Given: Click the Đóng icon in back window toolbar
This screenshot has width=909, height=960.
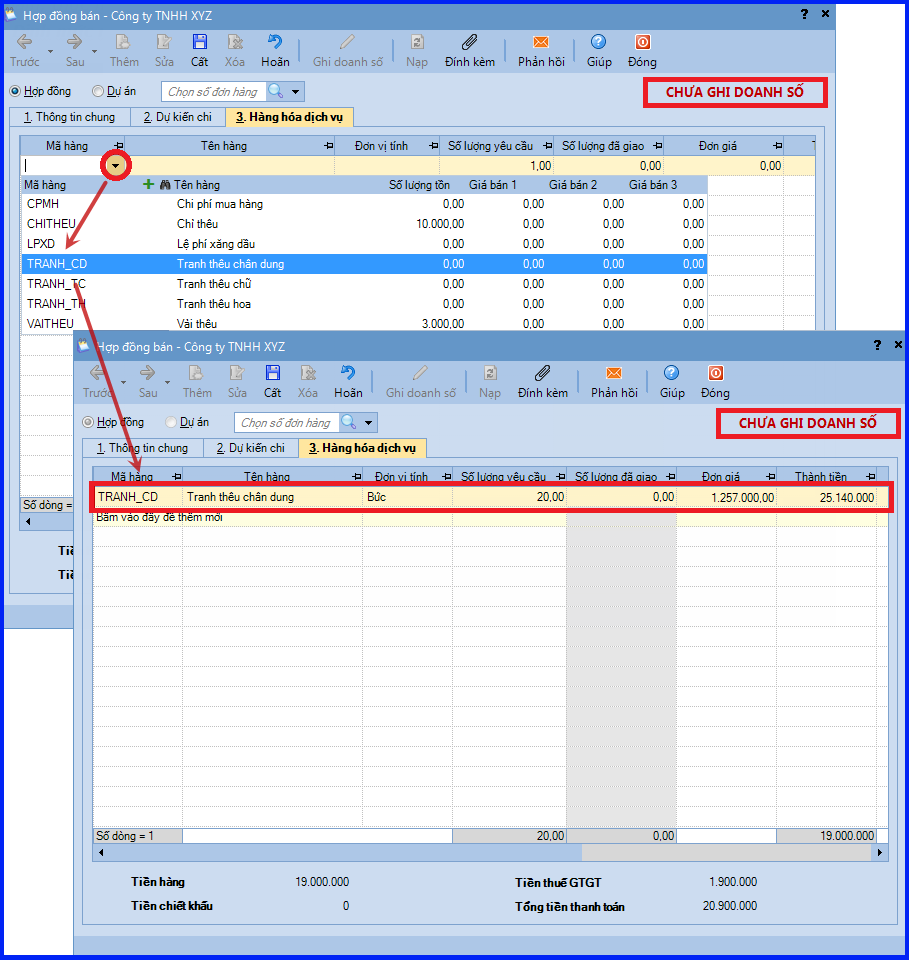Looking at the screenshot, I should click(x=643, y=42).
